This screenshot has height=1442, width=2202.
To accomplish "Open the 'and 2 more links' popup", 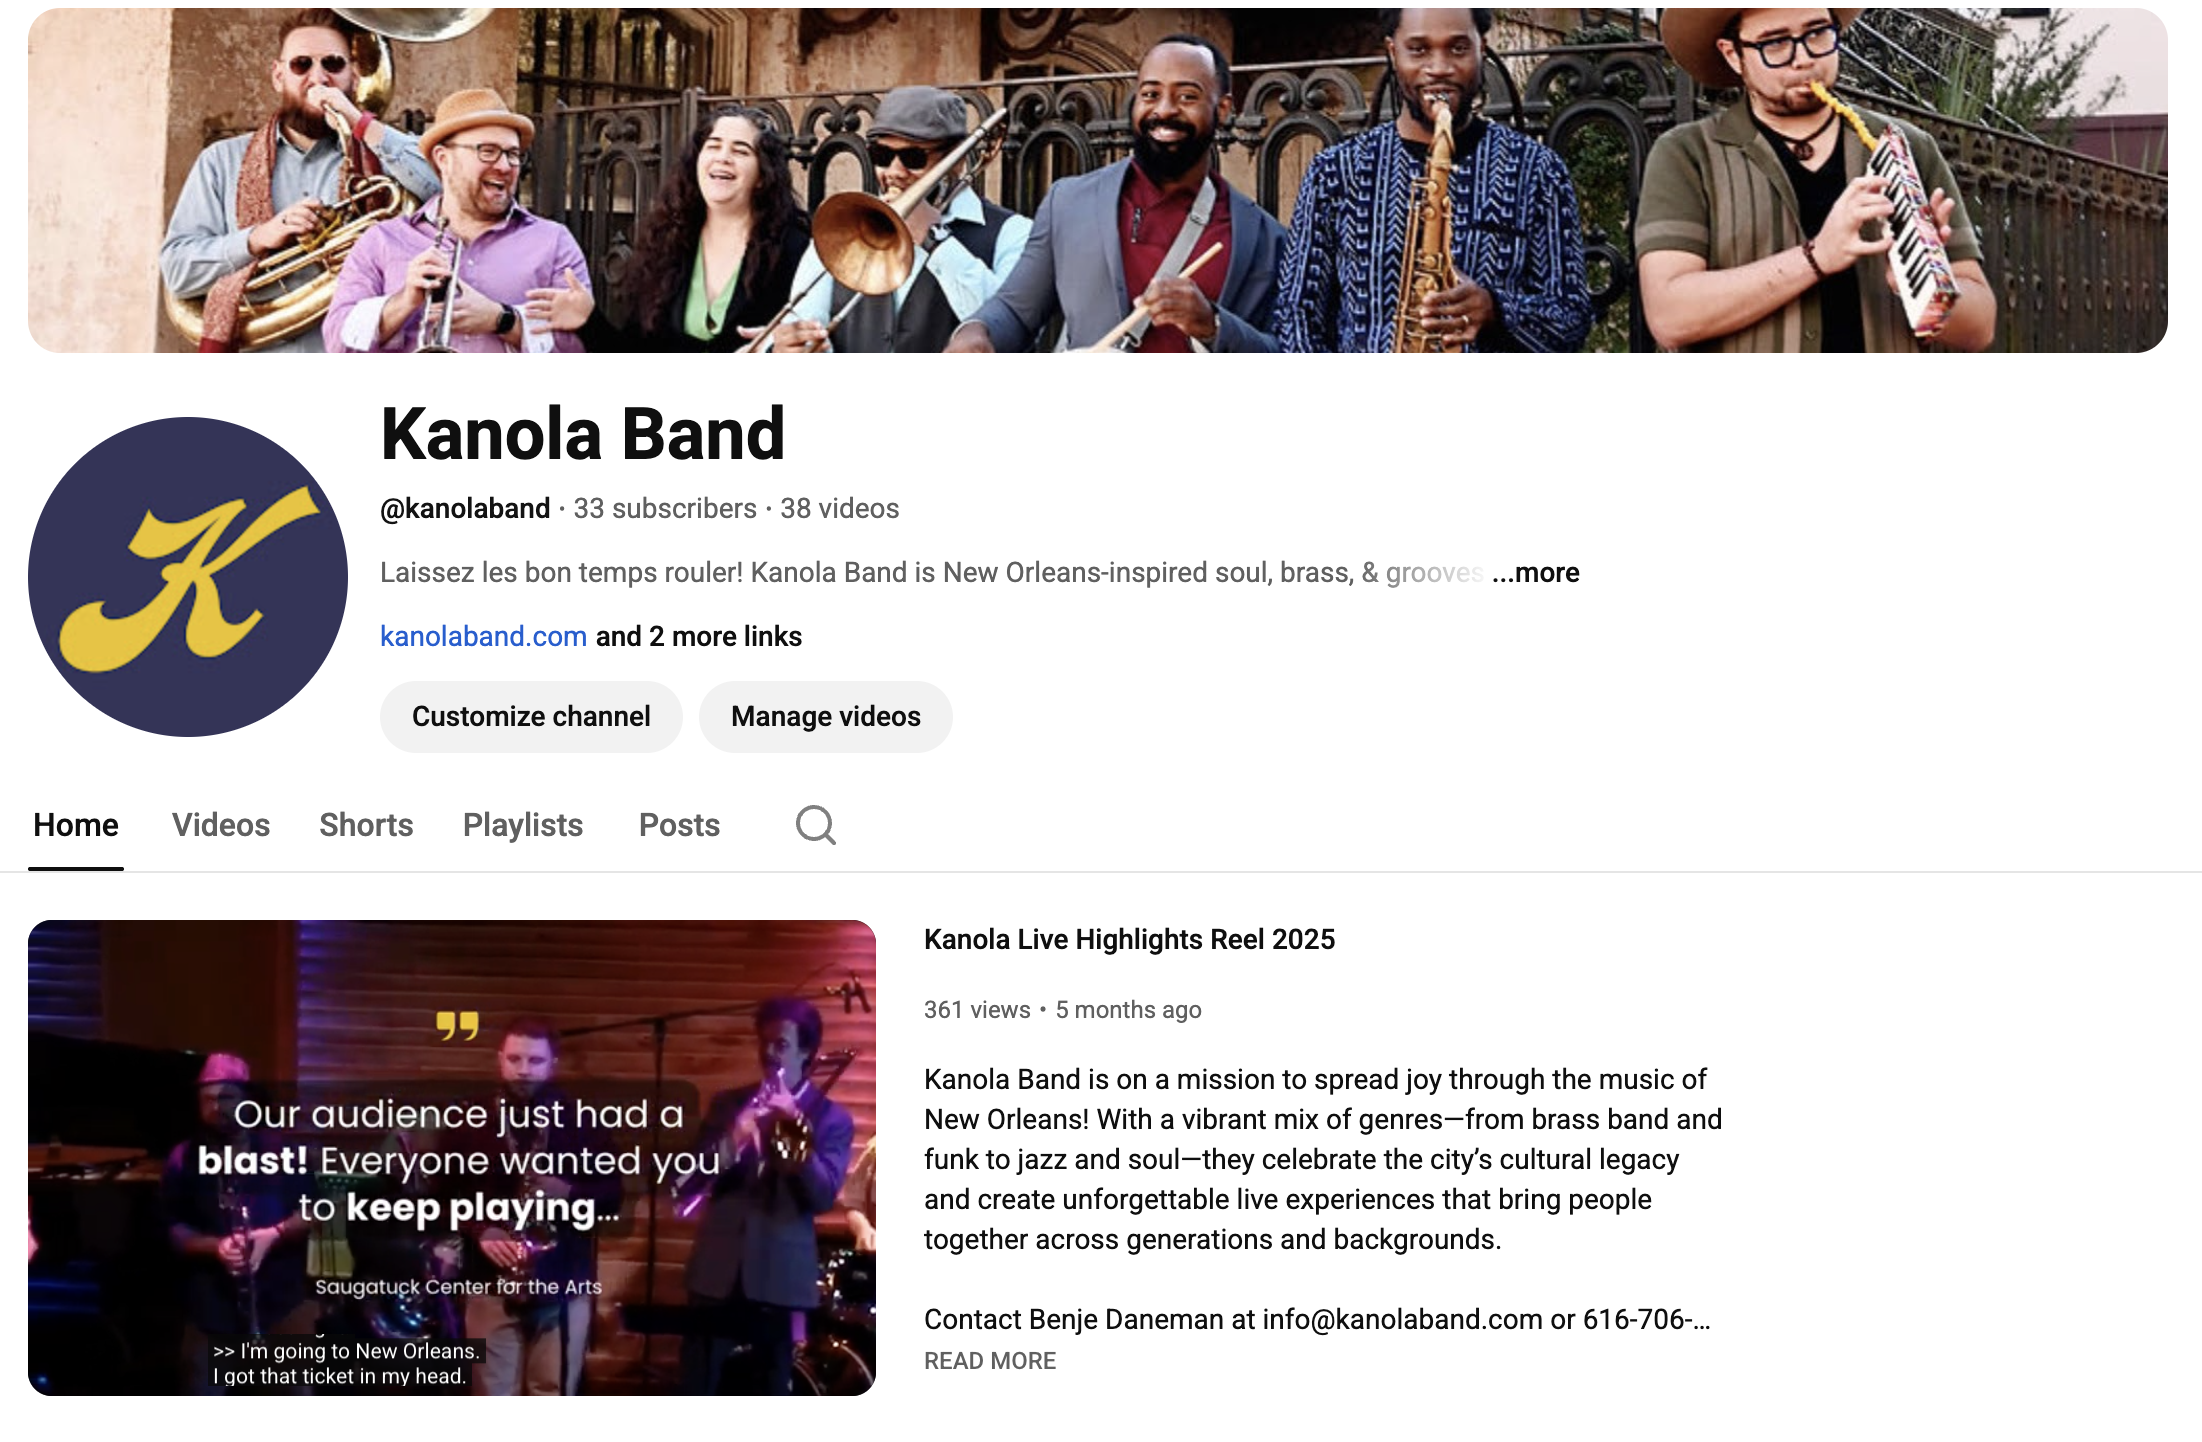I will pos(699,636).
